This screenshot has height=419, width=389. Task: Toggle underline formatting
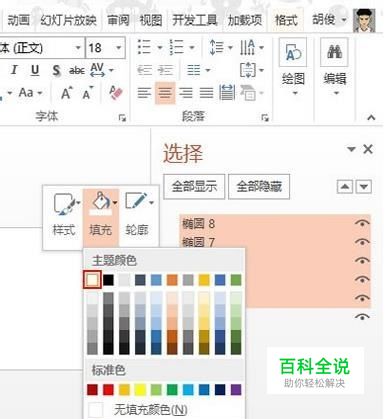tap(35, 70)
